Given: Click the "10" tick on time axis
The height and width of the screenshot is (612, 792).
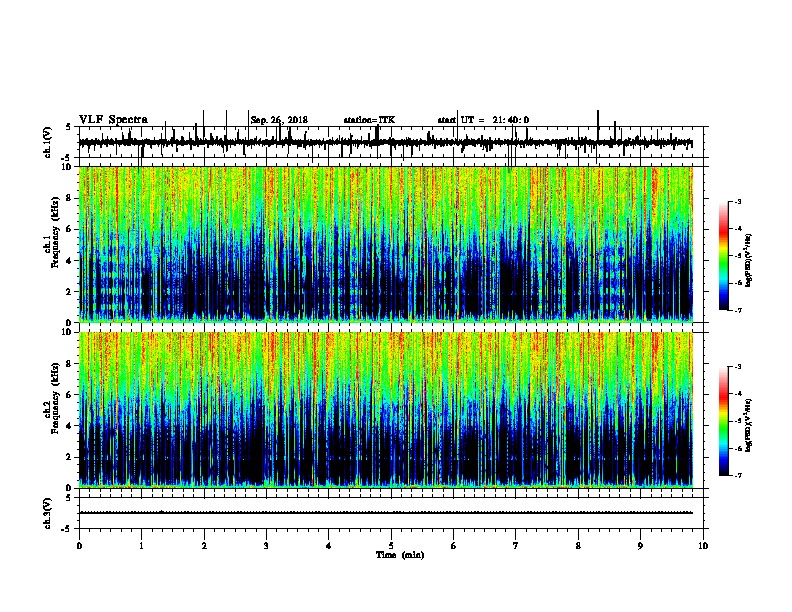Looking at the screenshot, I should click(703, 546).
